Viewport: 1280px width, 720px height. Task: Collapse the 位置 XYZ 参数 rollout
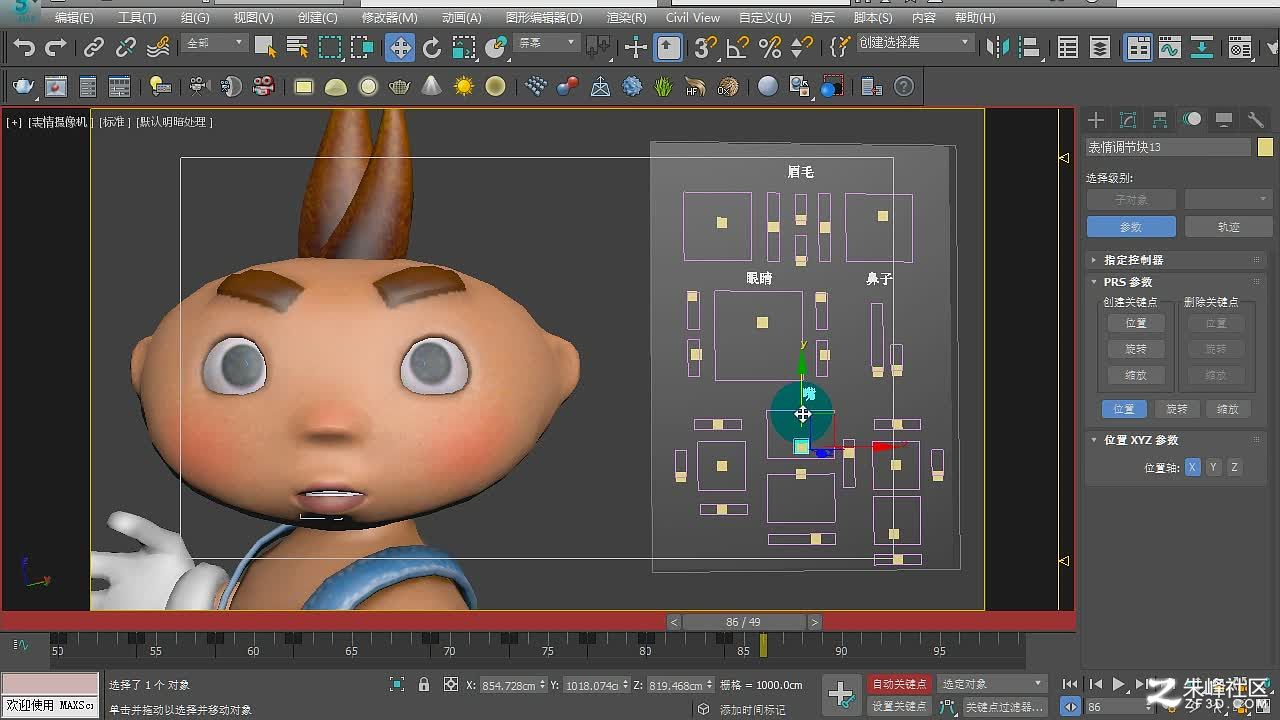coord(1176,440)
